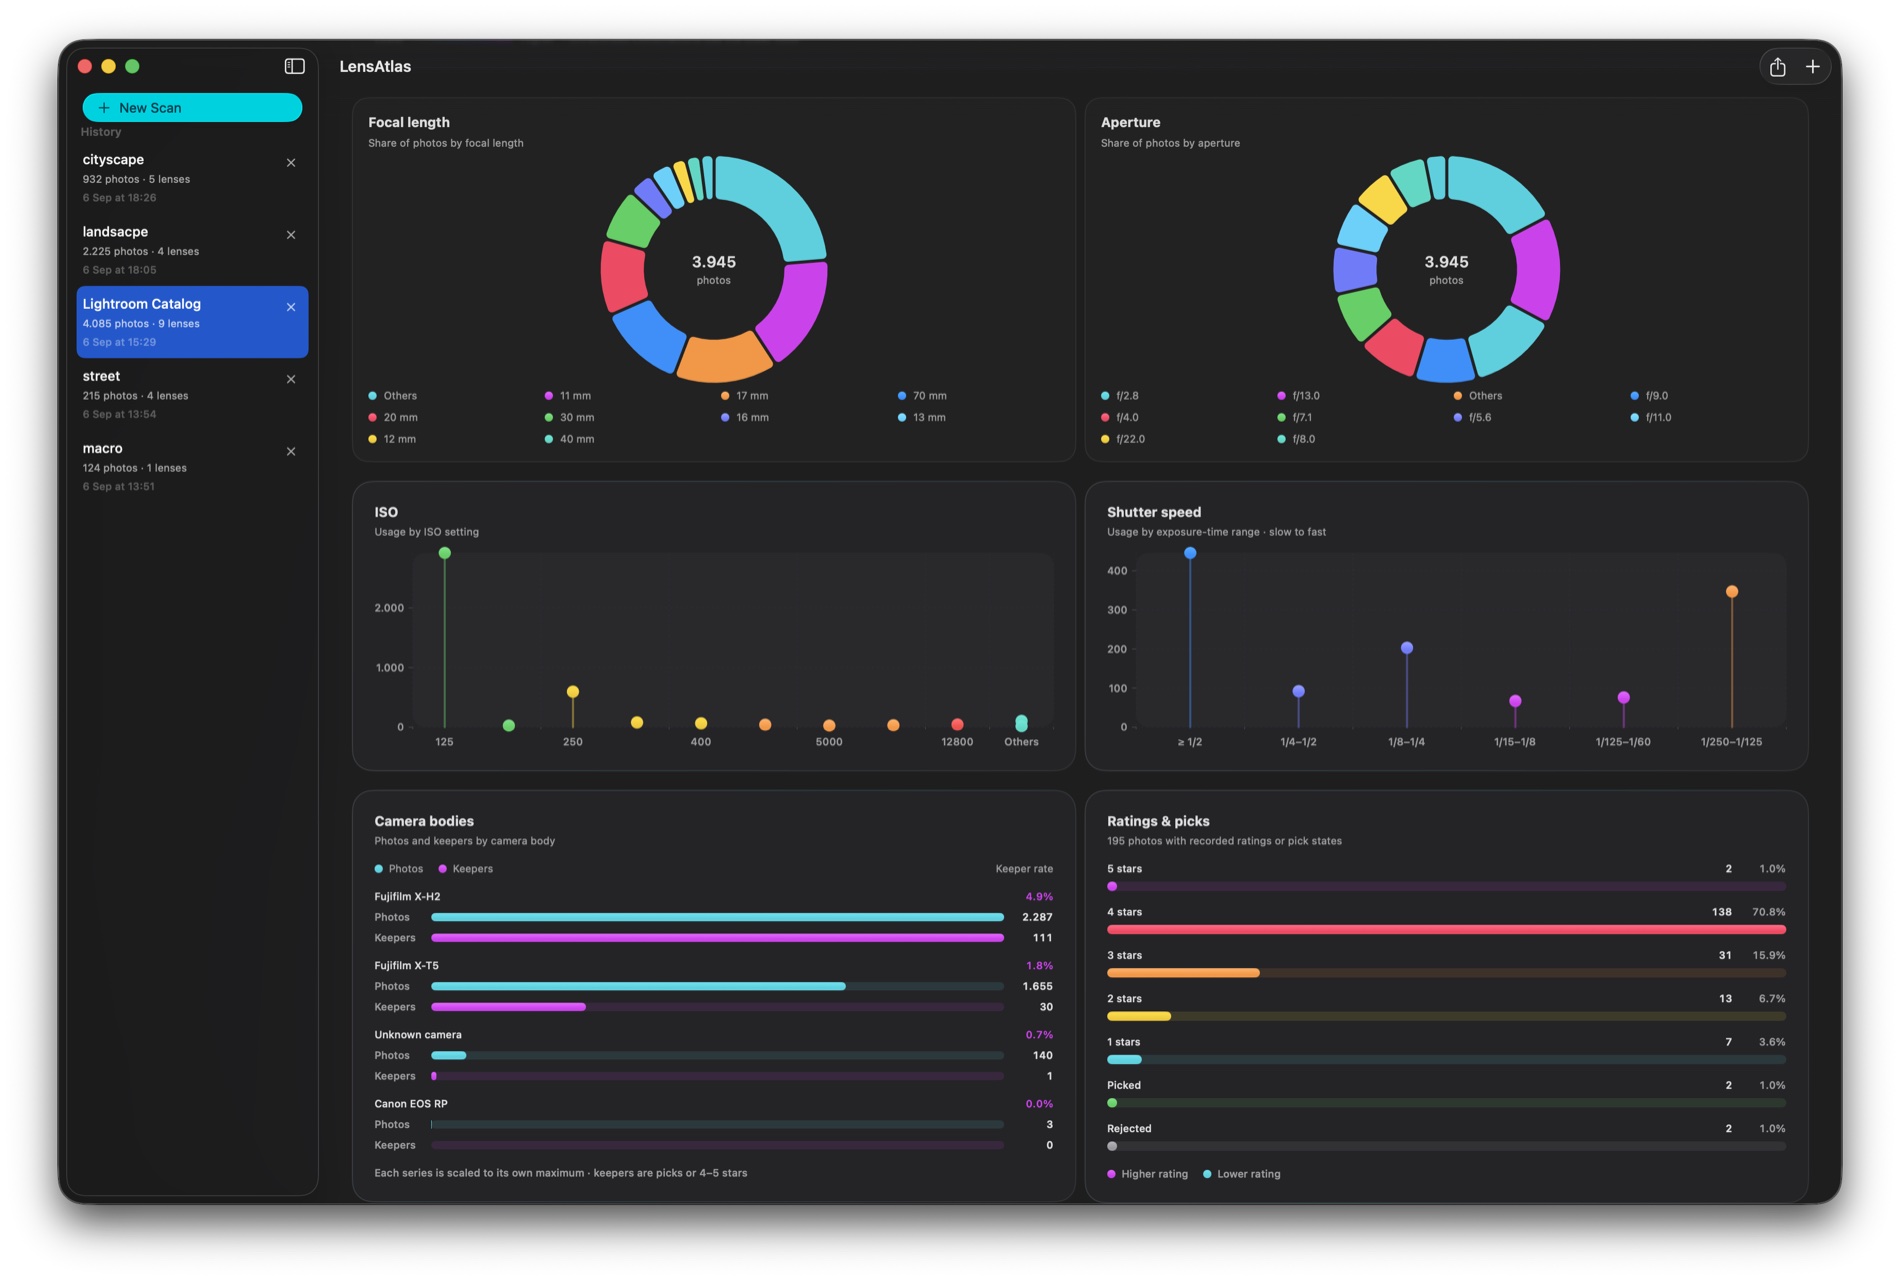
Task: Select the yellow ISO 250 data point
Action: [573, 692]
